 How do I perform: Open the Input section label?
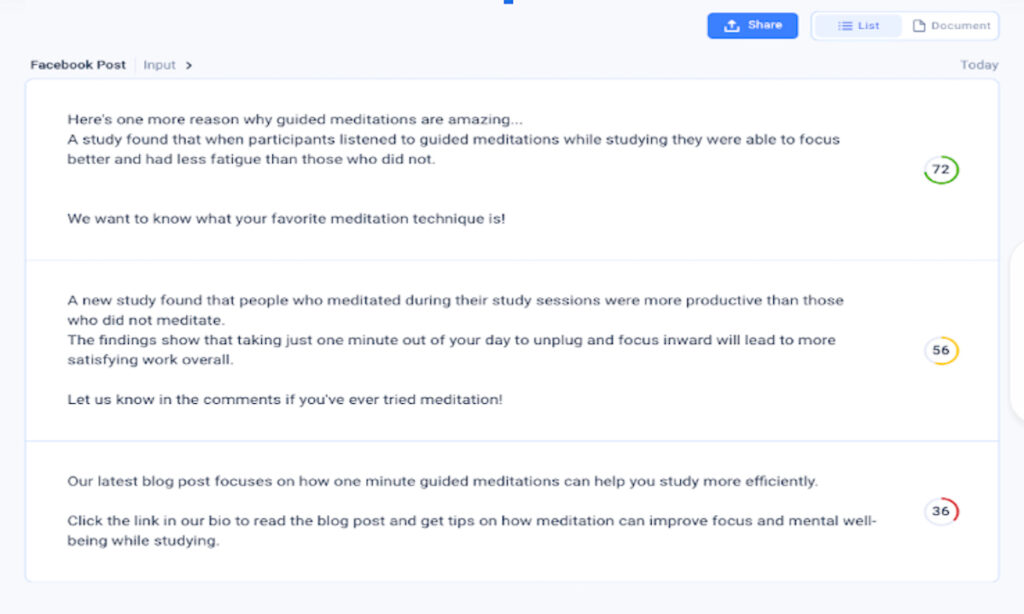(159, 65)
